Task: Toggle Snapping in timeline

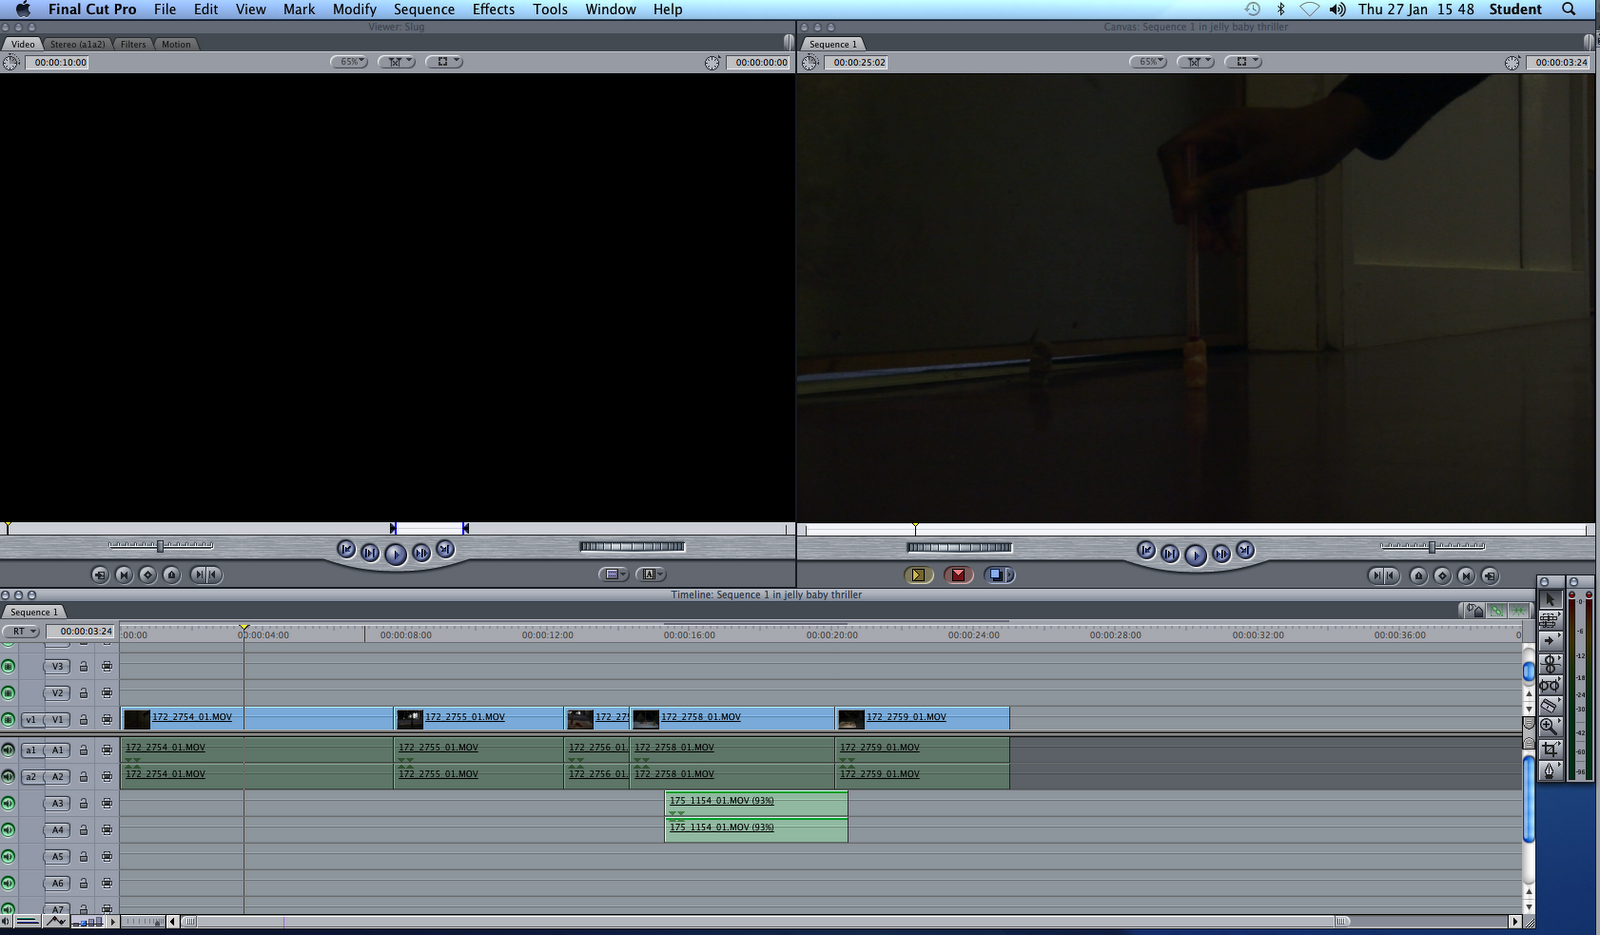Action: click(x=1519, y=610)
